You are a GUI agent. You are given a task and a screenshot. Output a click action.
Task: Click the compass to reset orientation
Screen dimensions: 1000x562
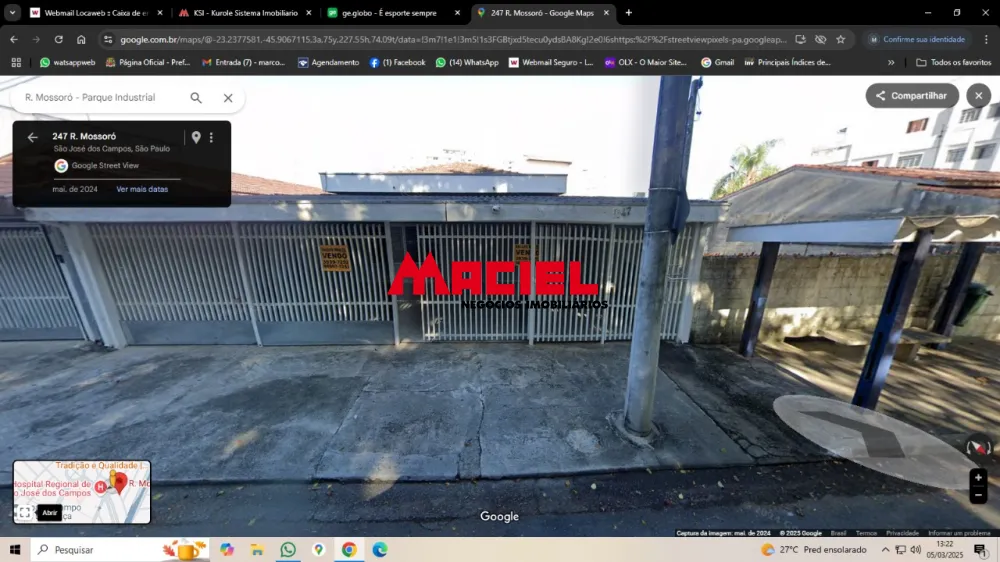977,449
